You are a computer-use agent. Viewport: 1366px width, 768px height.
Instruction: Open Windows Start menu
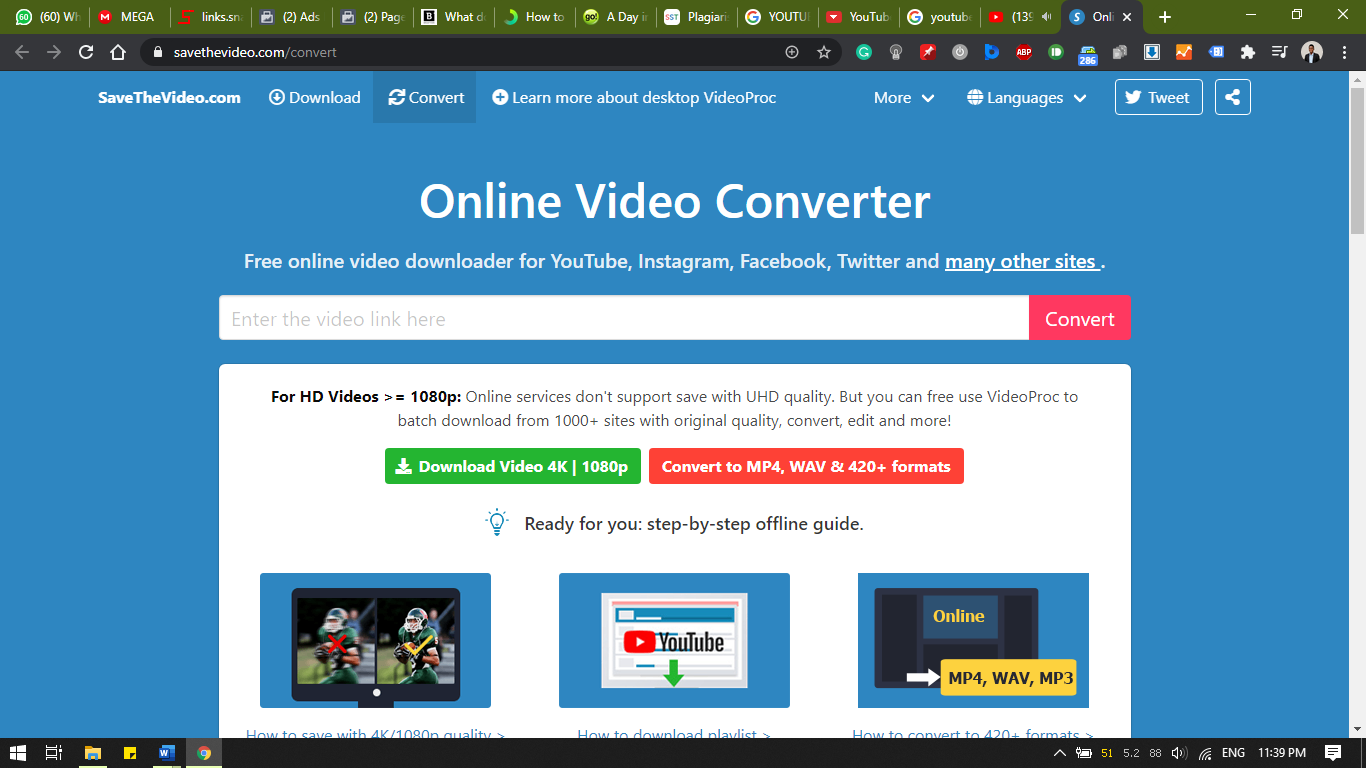point(17,753)
